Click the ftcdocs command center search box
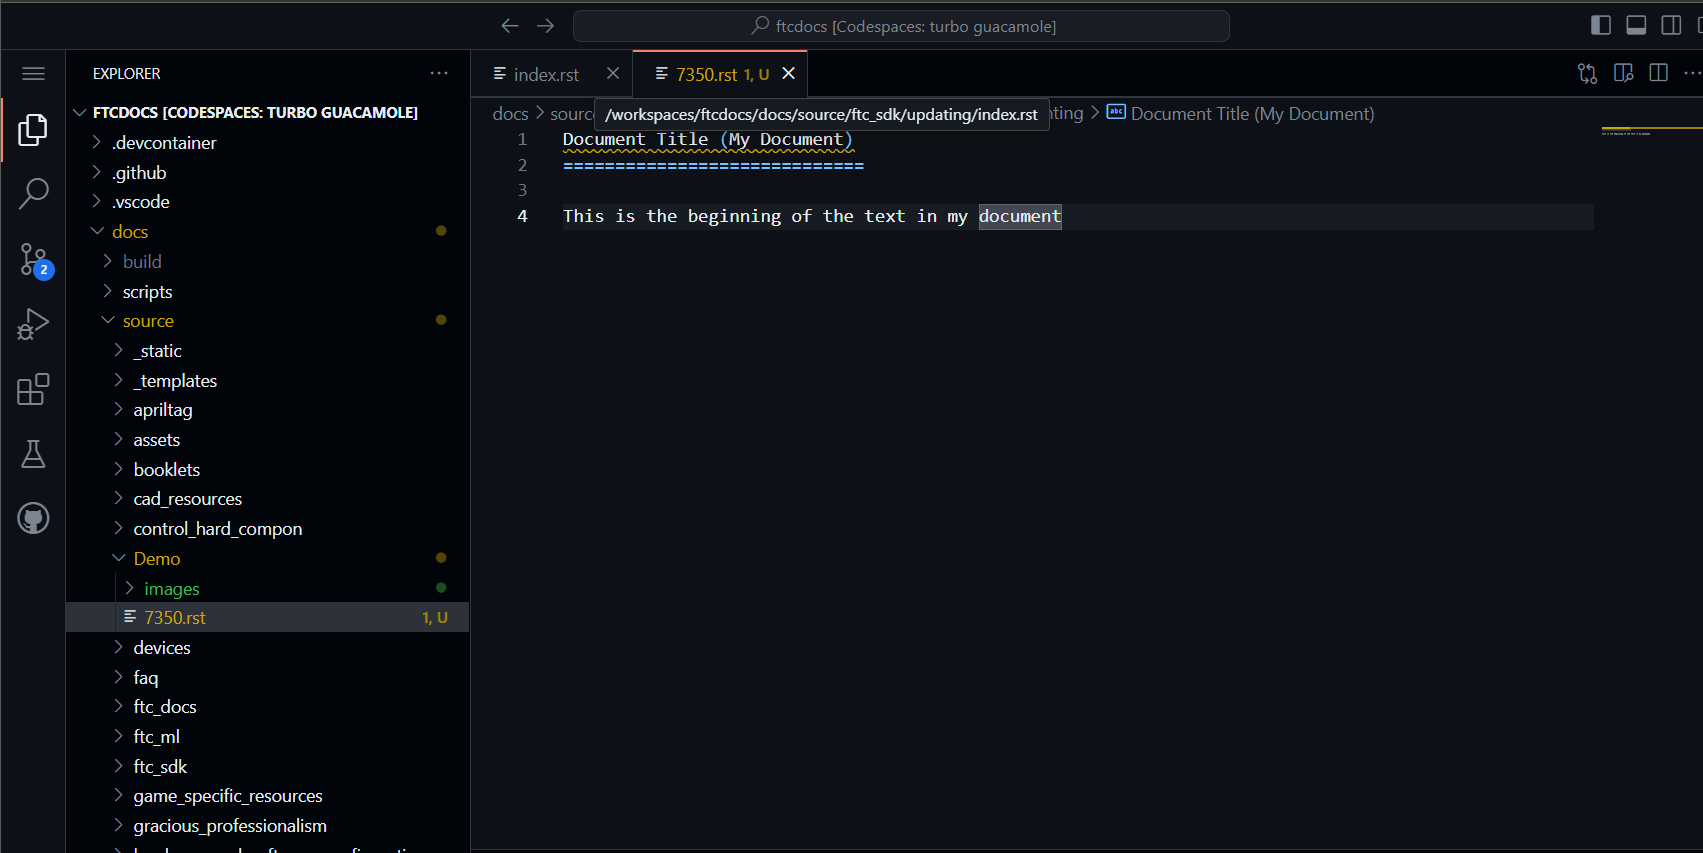The height and width of the screenshot is (853, 1703). [901, 26]
